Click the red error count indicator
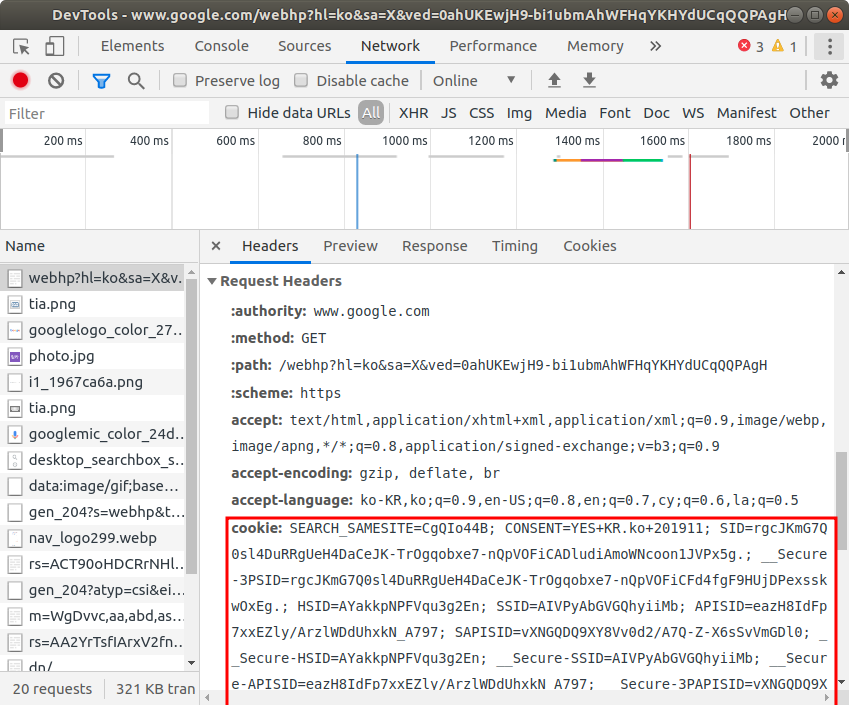This screenshot has width=849, height=705. (x=751, y=47)
